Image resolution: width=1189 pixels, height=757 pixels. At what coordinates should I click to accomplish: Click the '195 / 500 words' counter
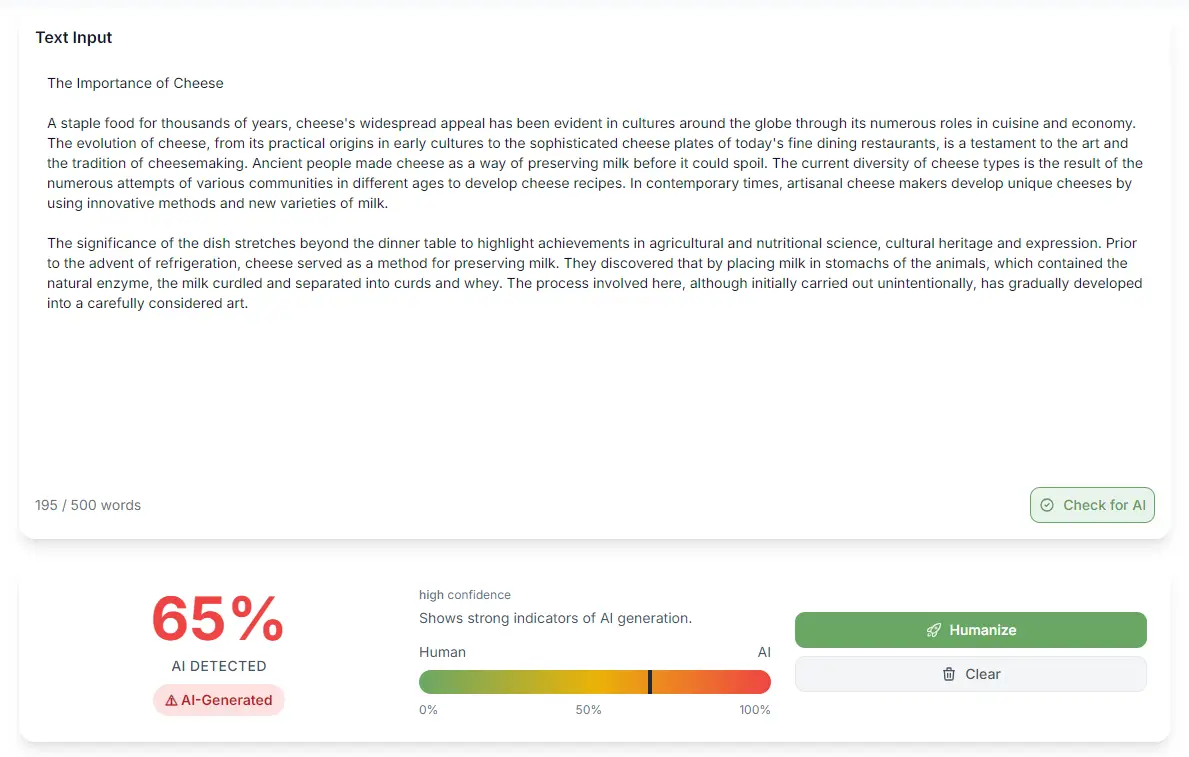88,505
